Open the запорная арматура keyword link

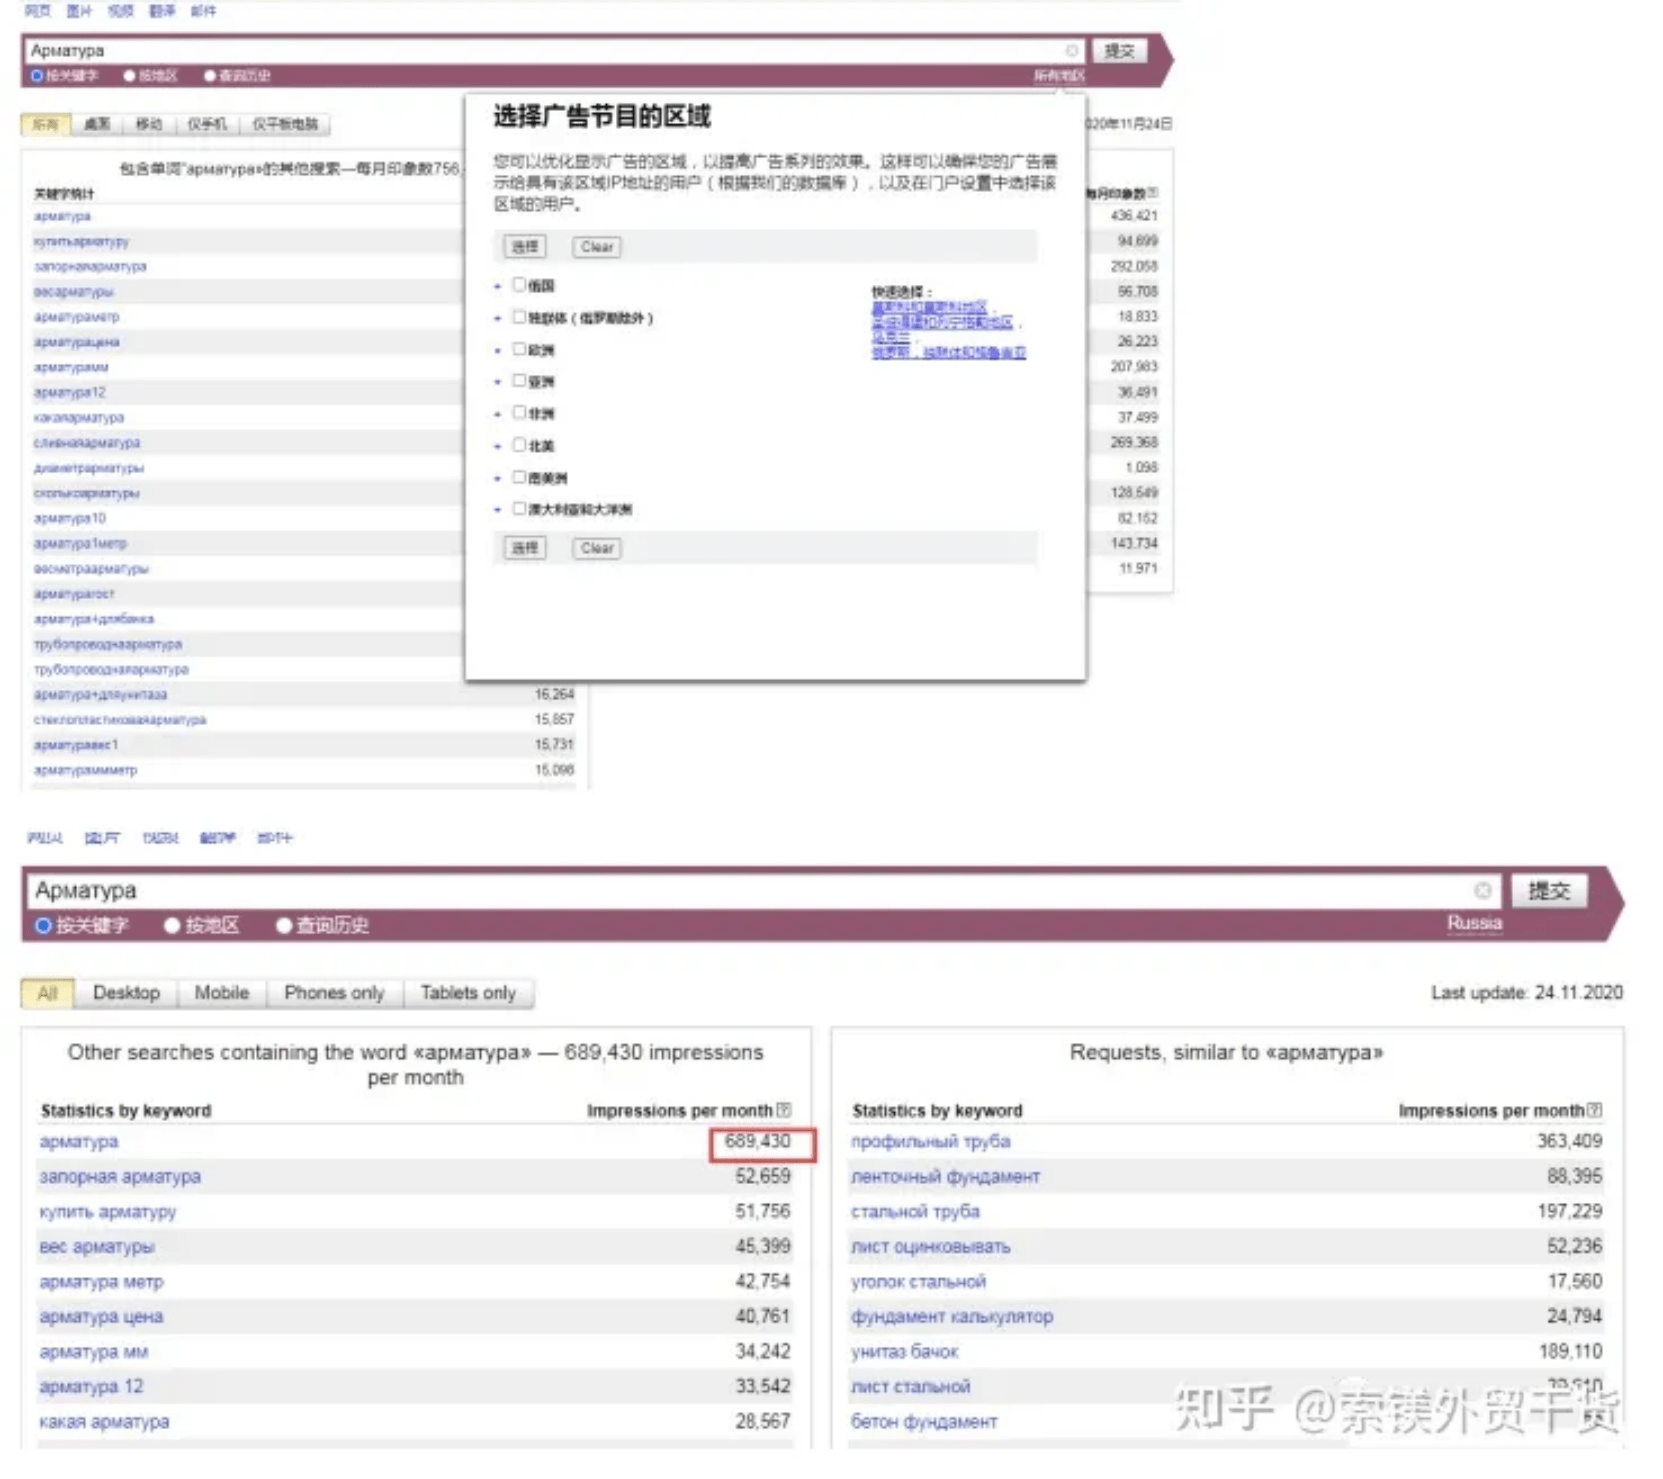click(x=120, y=1177)
